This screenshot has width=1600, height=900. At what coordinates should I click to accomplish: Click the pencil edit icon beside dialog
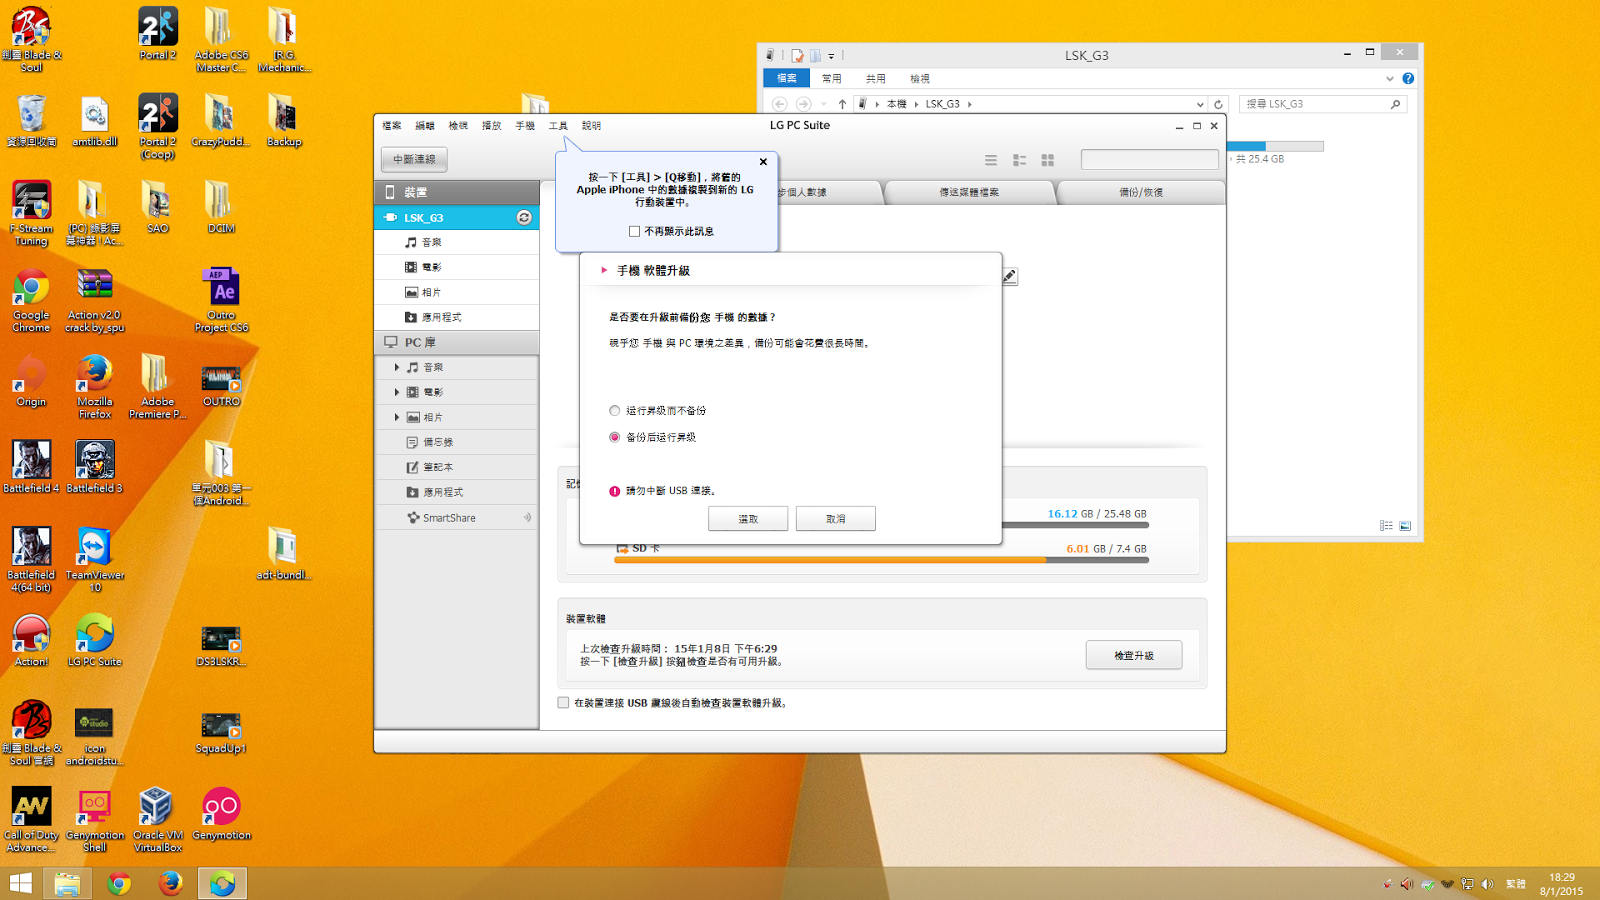click(1010, 276)
